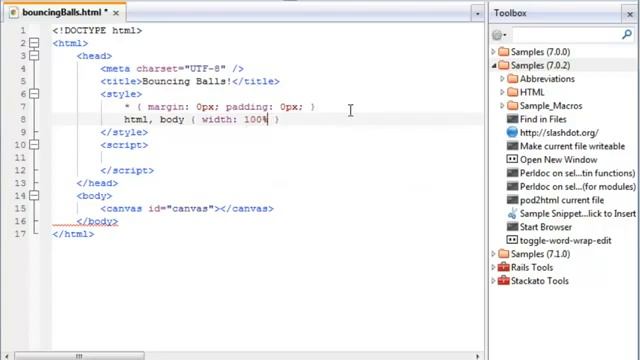
Task: Open the http://slashdot.org/ link item
Action: pyautogui.click(x=559, y=133)
